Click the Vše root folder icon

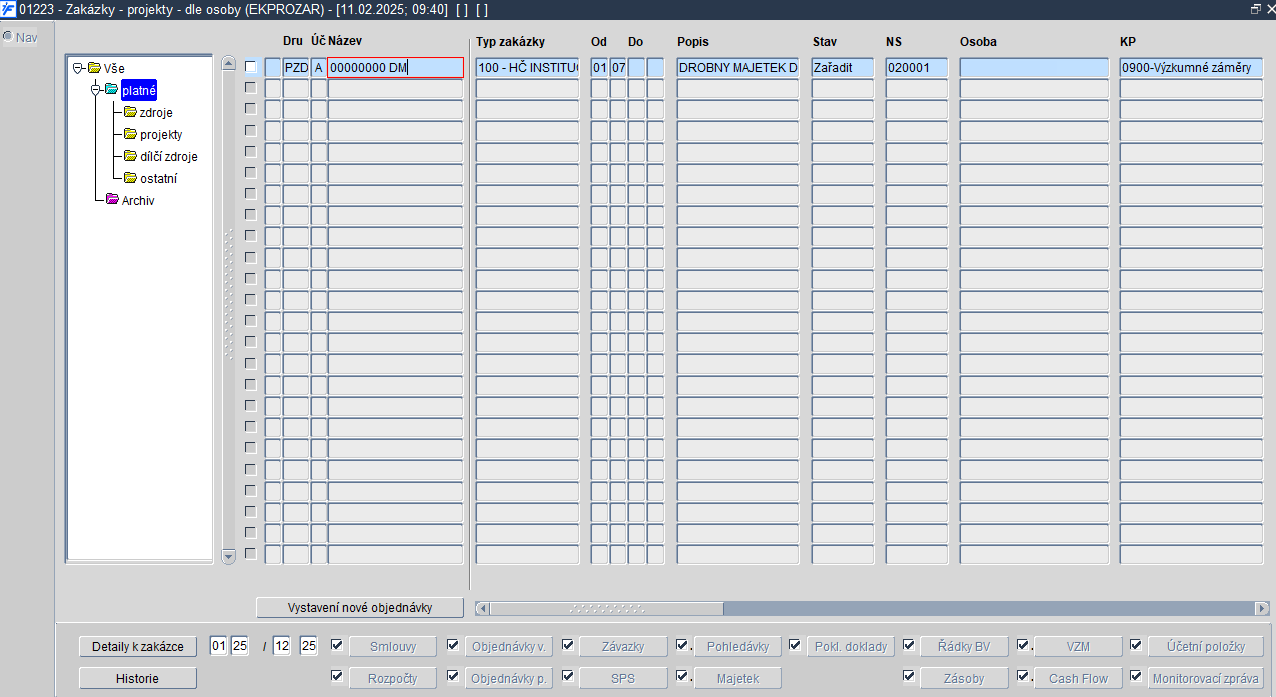[x=94, y=68]
